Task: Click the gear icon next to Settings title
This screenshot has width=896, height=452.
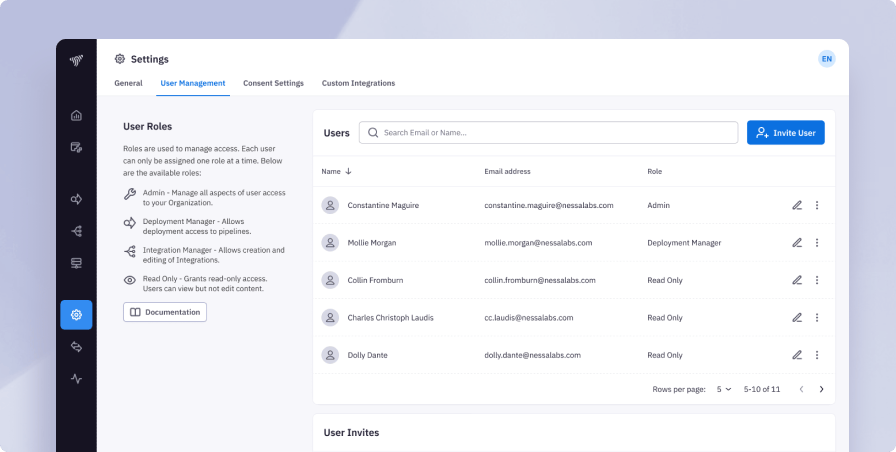Action: [x=119, y=59]
